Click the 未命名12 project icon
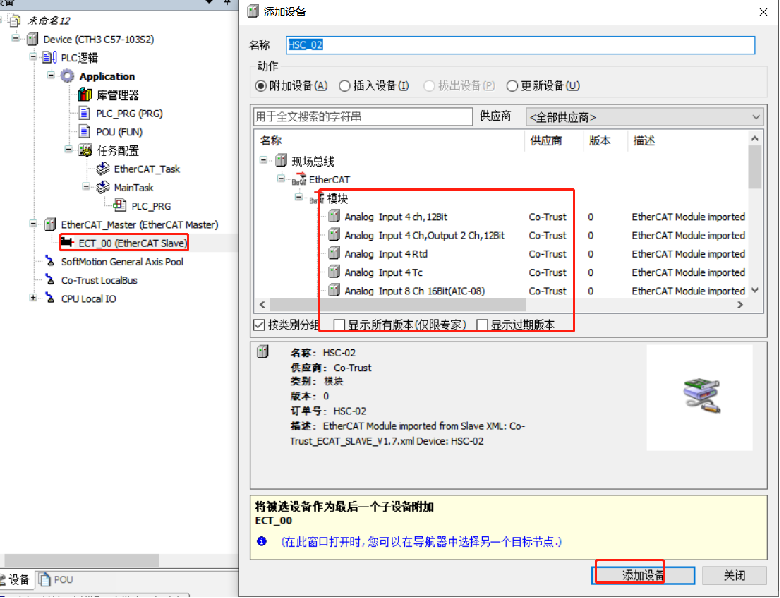The width and height of the screenshot is (780, 598). coord(15,20)
